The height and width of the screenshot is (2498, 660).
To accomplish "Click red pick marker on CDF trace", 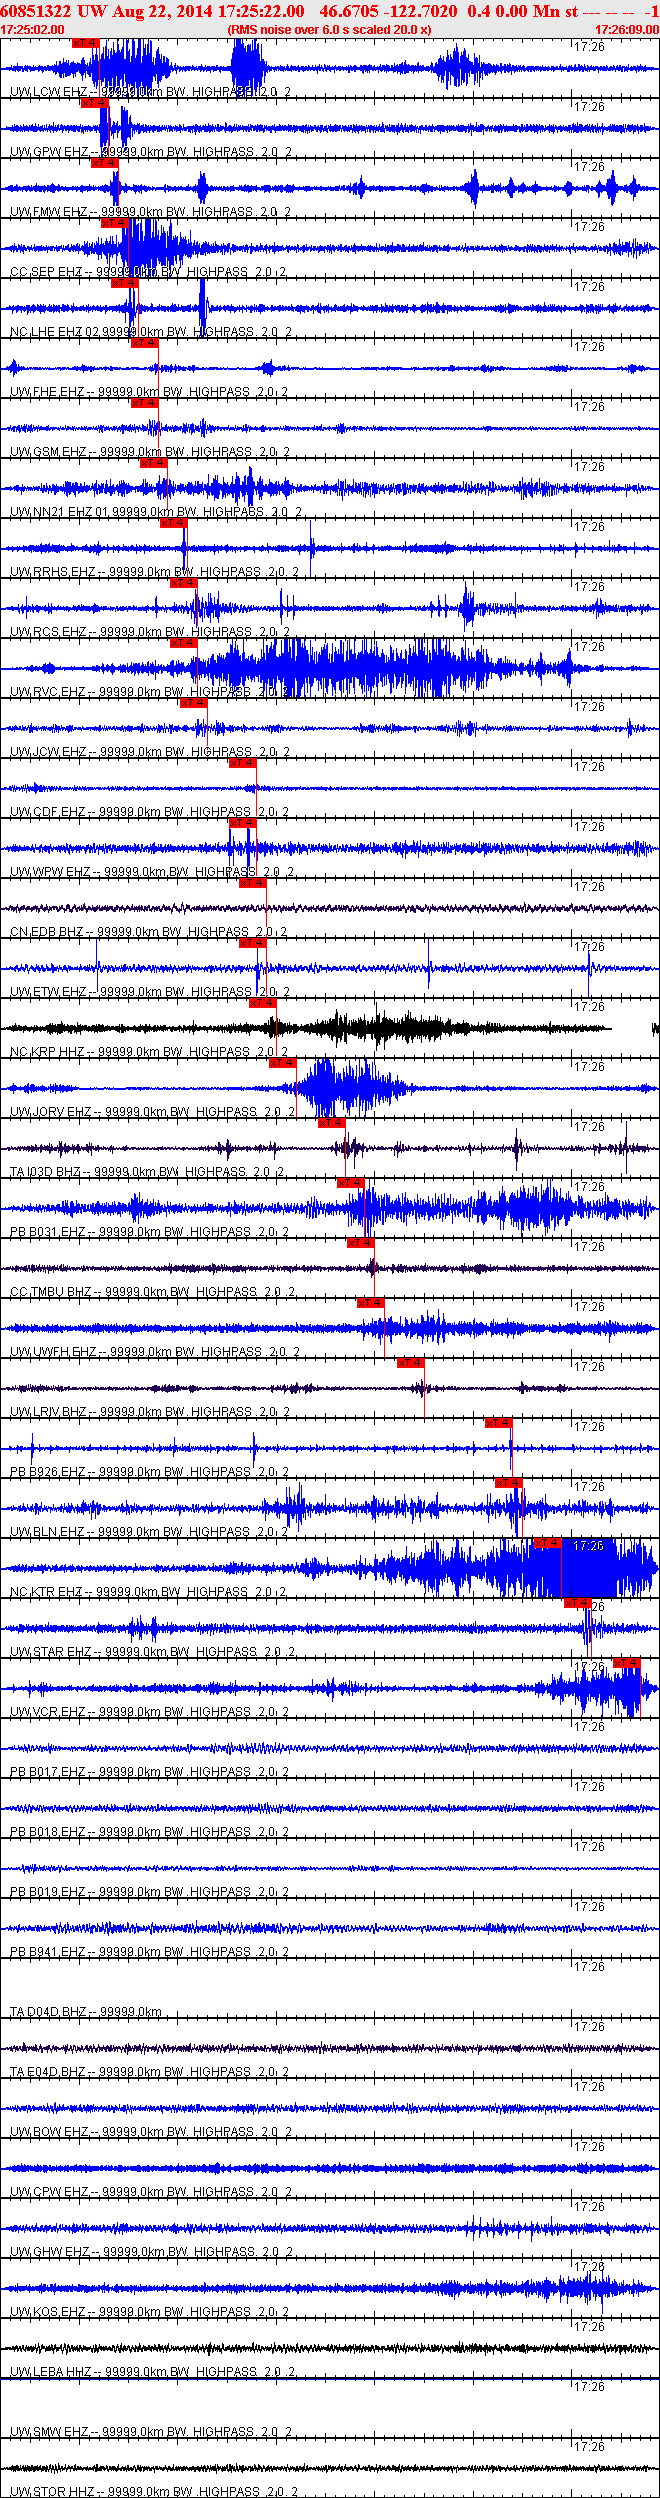I will click(x=243, y=763).
